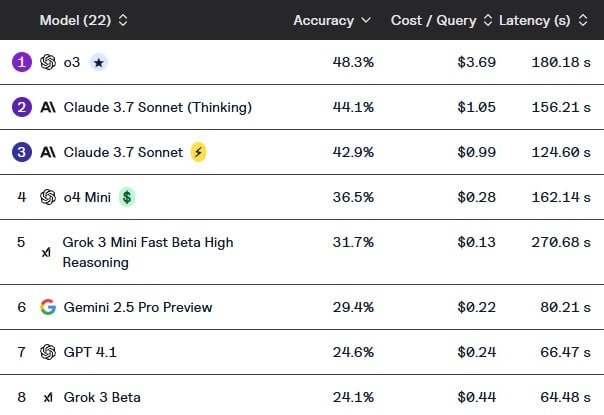Click the green dollar badge next to o4 Mini
The image size is (604, 415).
coord(127,197)
